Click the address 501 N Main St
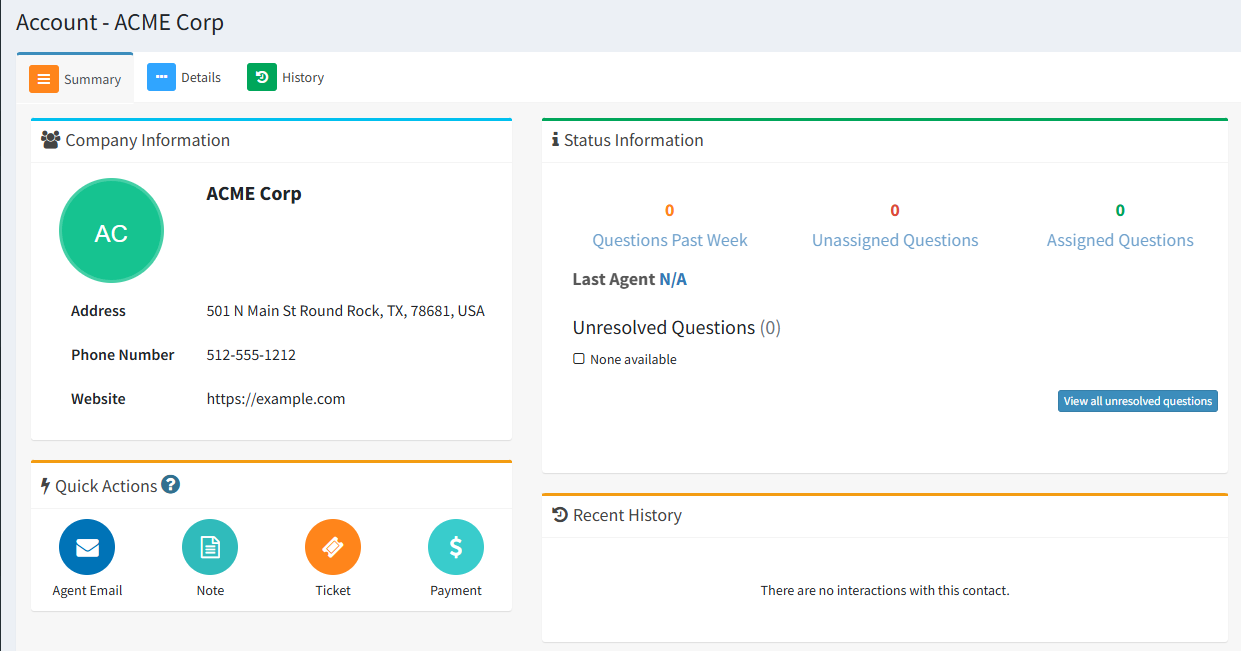 coord(346,311)
